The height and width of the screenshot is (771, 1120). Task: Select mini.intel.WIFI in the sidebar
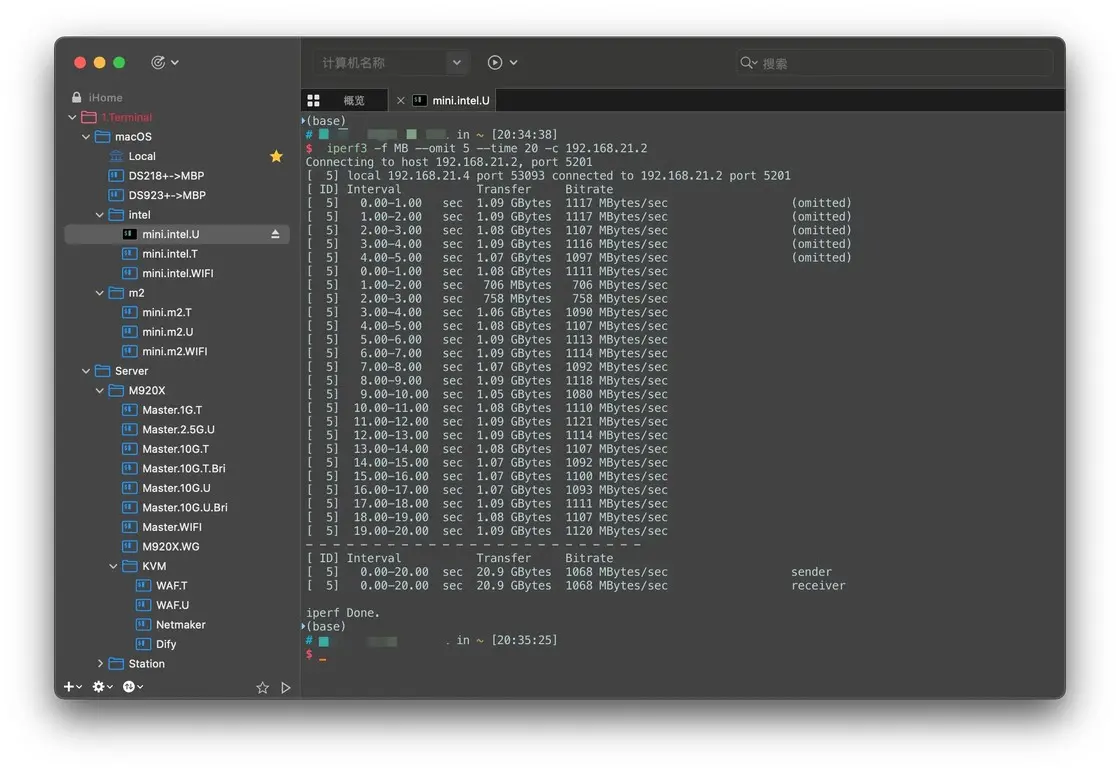tap(178, 273)
